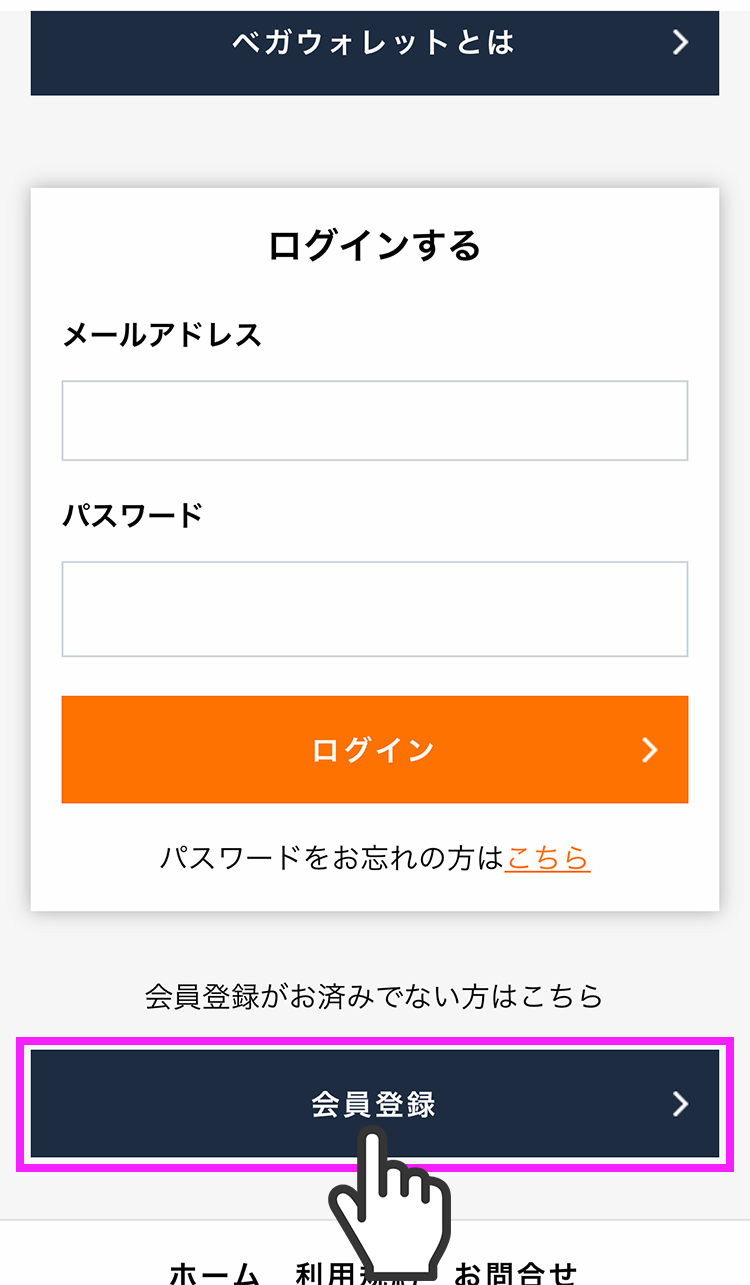Click the chevron on the 会員登録 button
Image resolution: width=750 pixels, height=1285 pixels.
point(680,1103)
